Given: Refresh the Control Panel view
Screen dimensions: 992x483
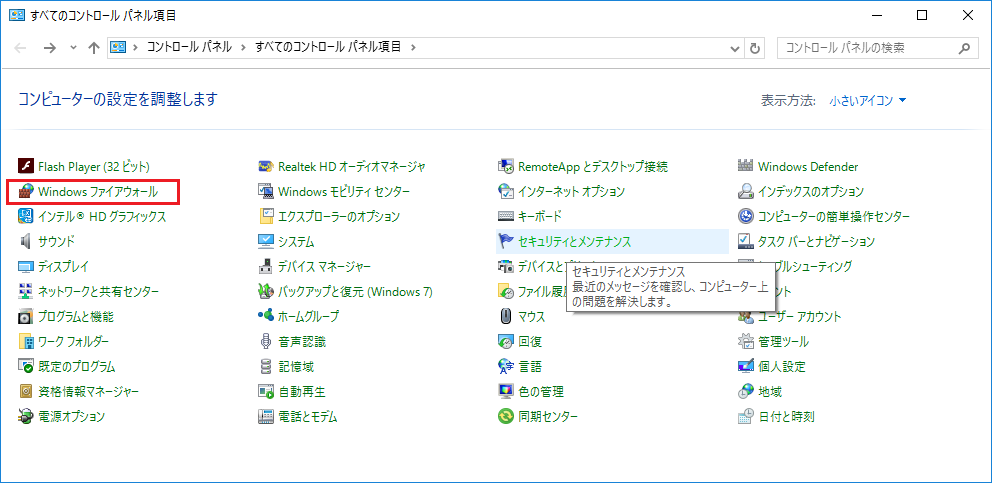Looking at the screenshot, I should 753,48.
